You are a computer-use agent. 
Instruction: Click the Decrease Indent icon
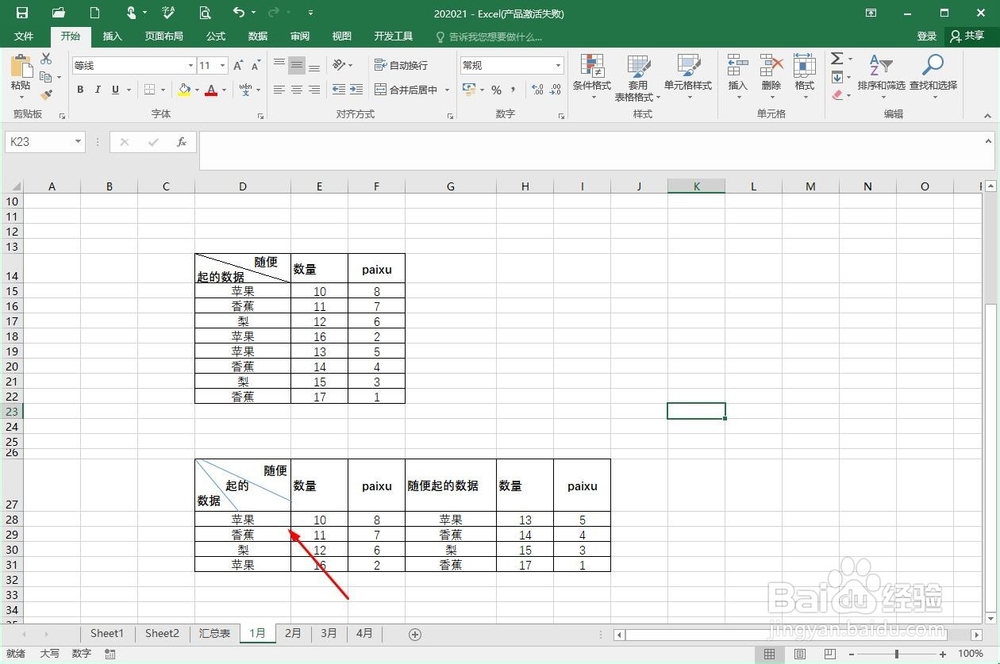(339, 89)
